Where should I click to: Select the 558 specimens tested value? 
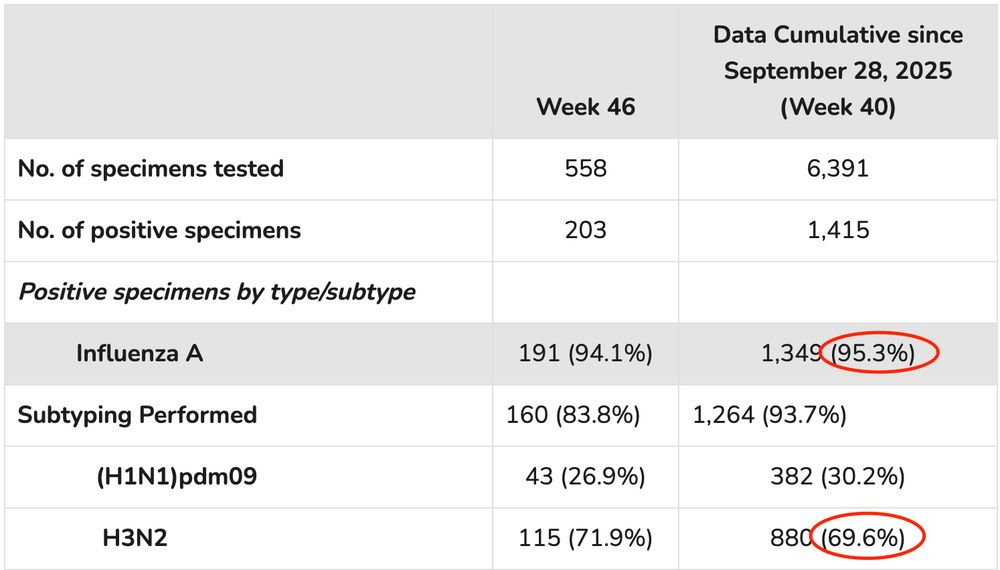click(x=585, y=168)
